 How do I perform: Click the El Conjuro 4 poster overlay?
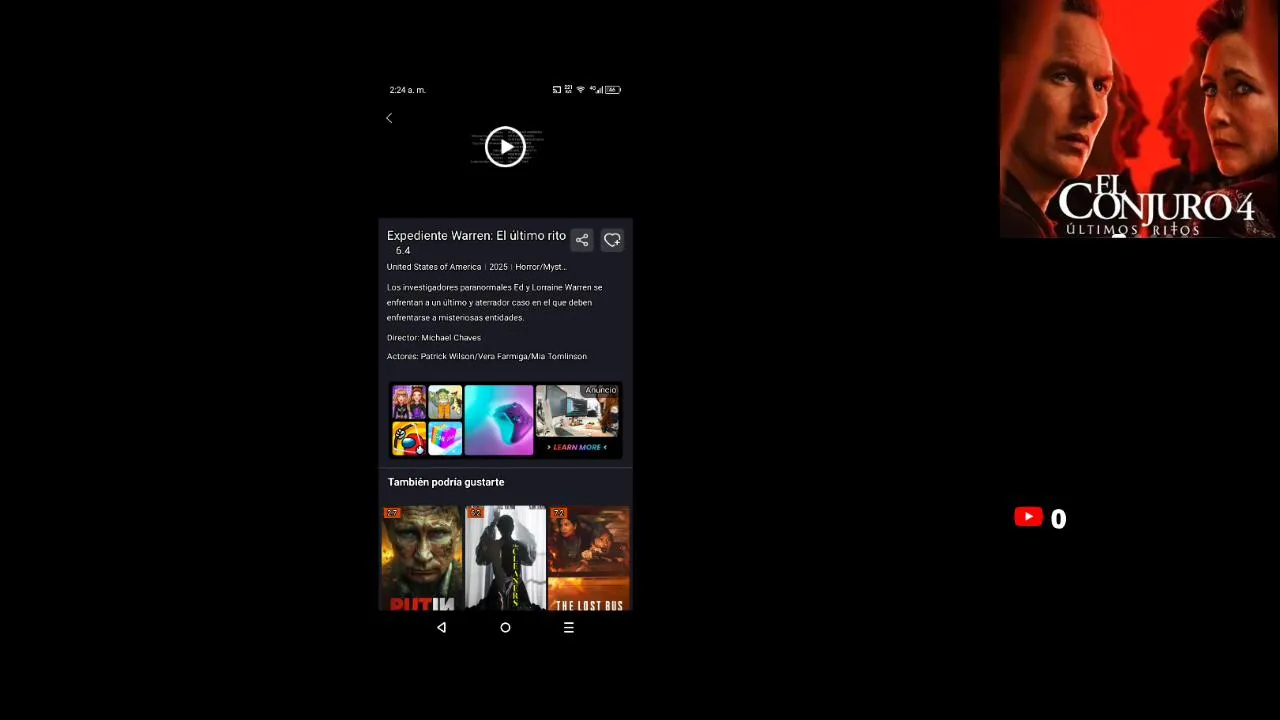1139,119
